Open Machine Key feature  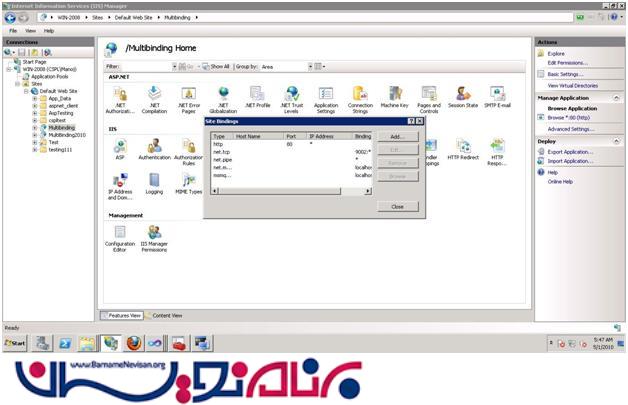click(x=395, y=97)
